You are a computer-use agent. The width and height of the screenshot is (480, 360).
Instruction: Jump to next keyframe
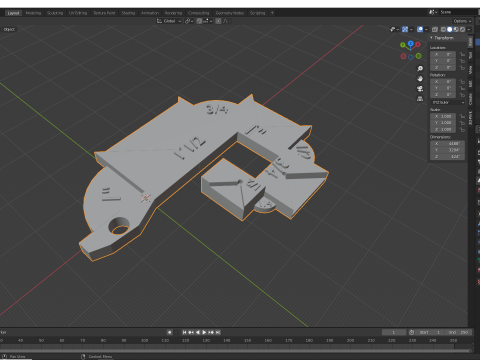click(x=211, y=332)
